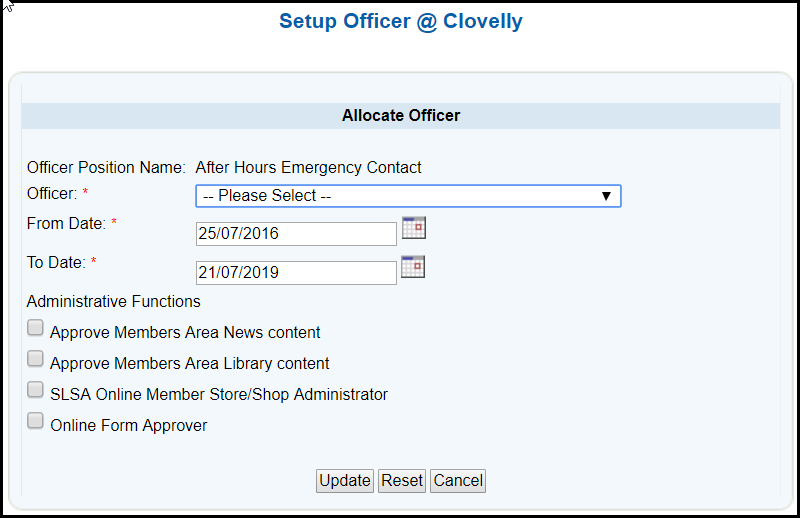Enable Approve Members Area Library content checkbox

[35, 359]
